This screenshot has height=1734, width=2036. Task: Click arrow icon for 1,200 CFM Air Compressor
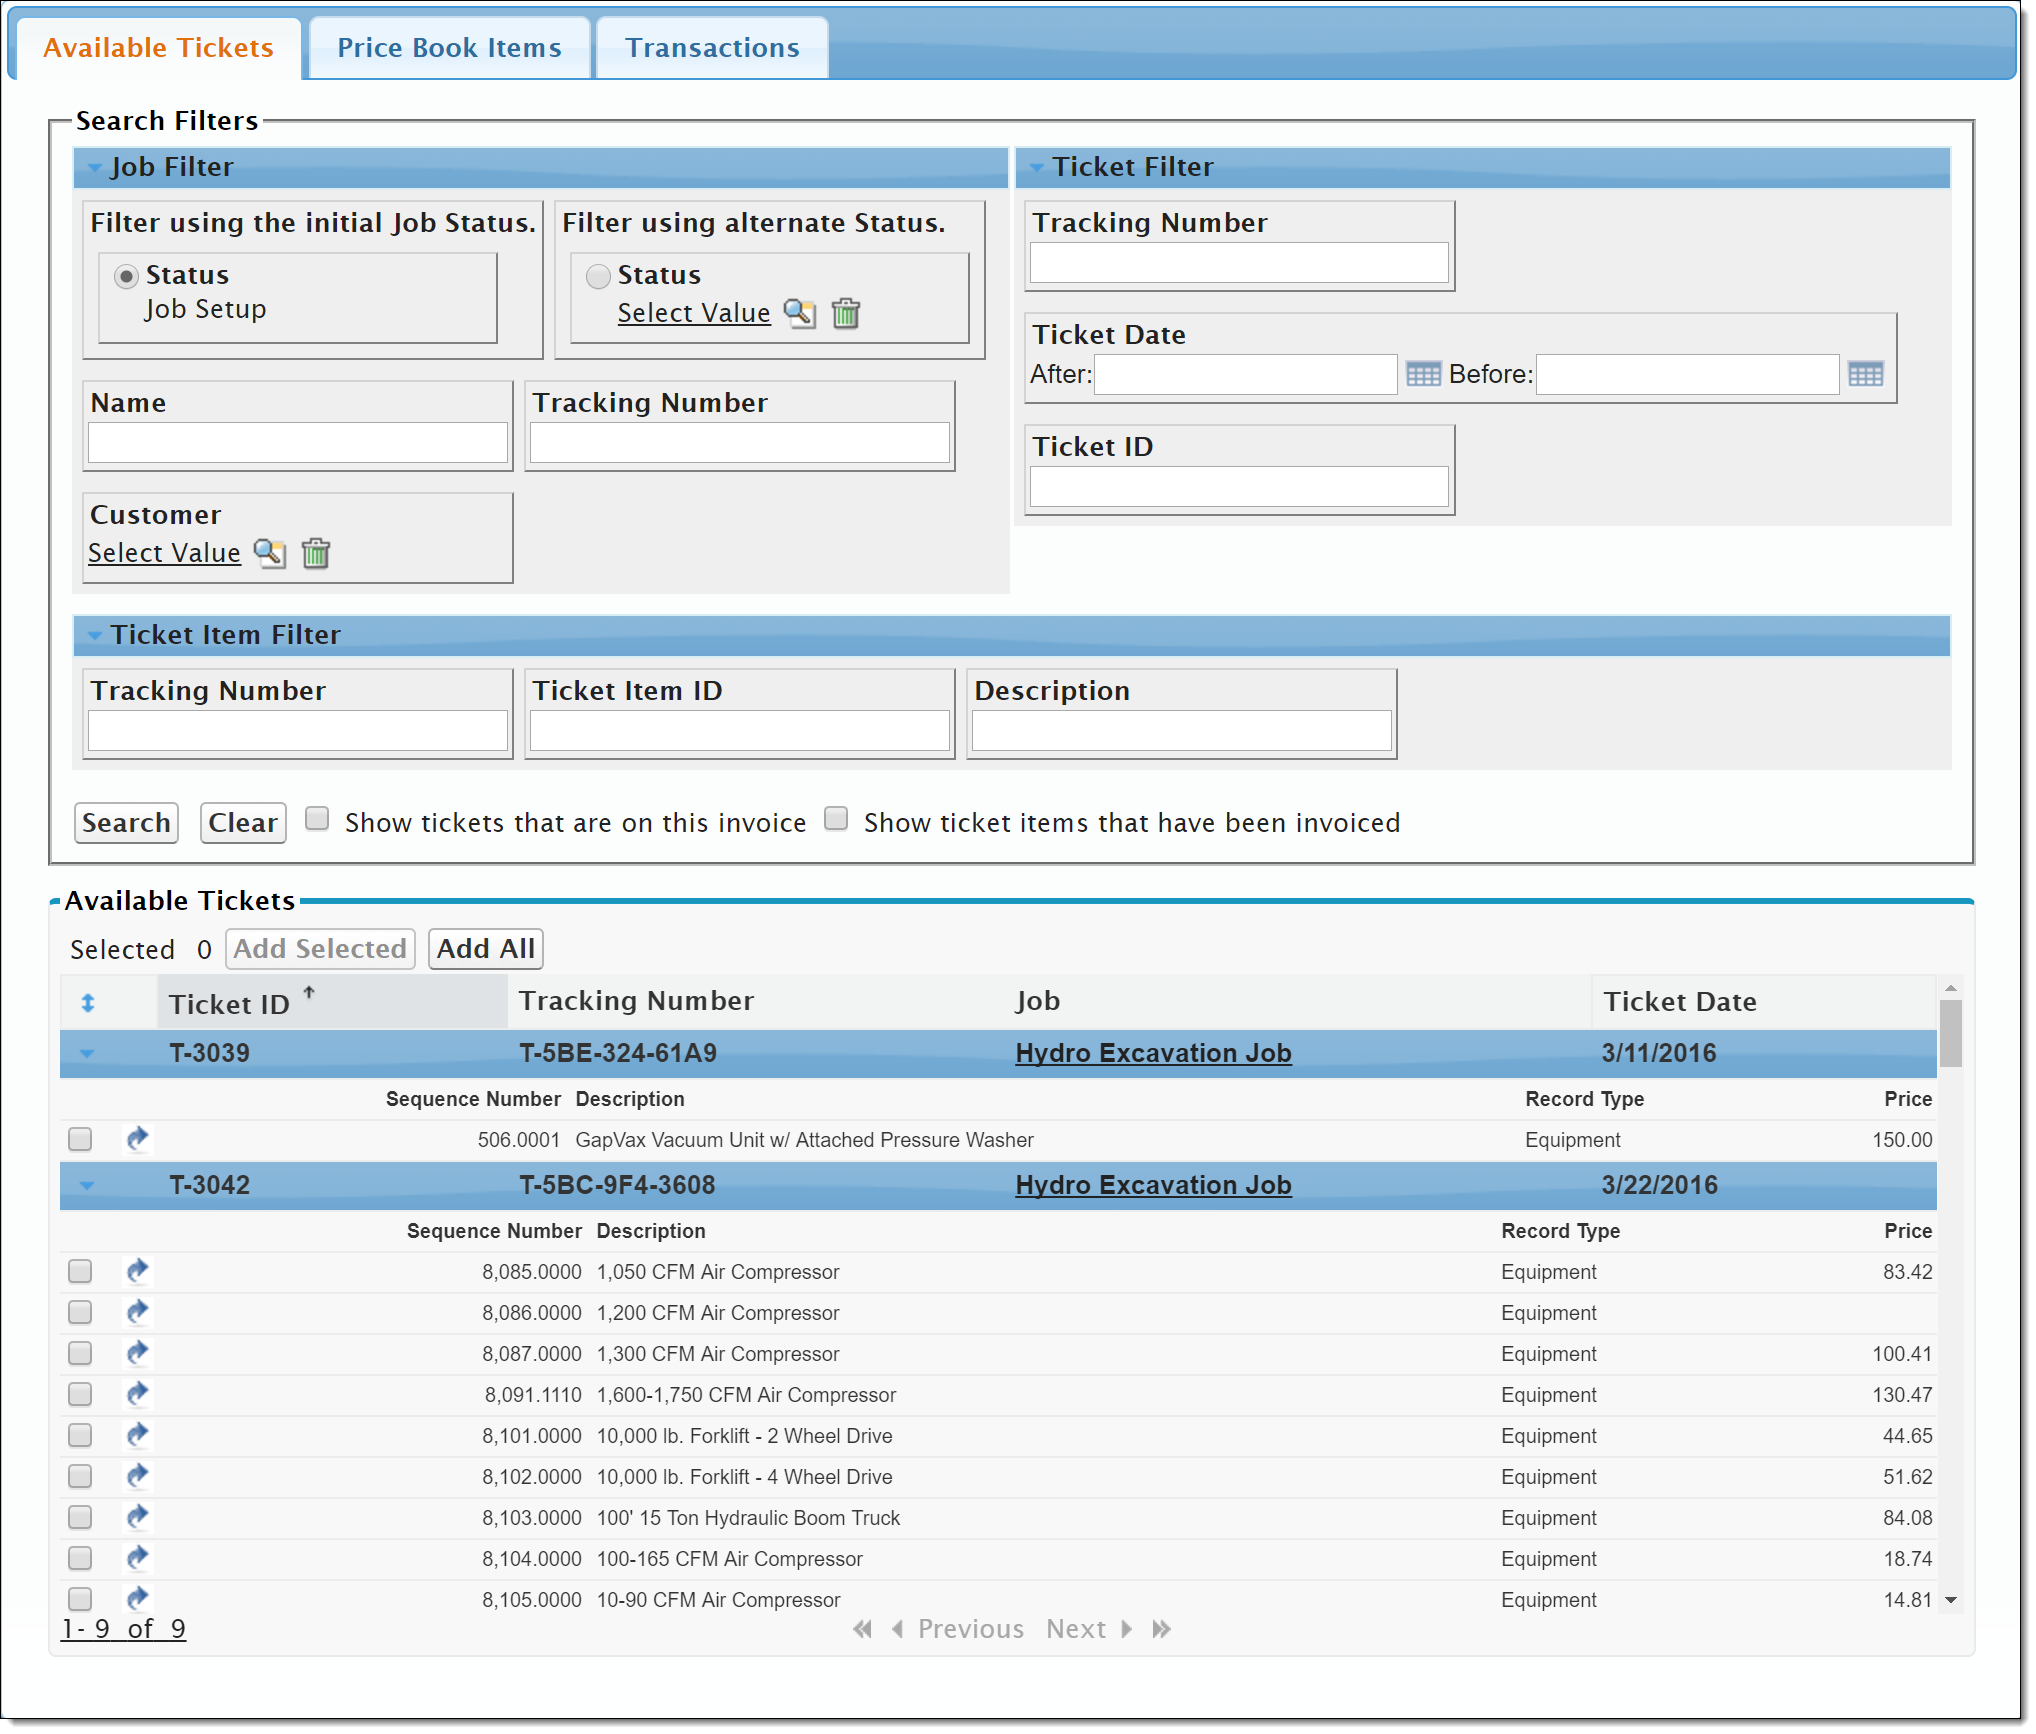coord(137,1311)
